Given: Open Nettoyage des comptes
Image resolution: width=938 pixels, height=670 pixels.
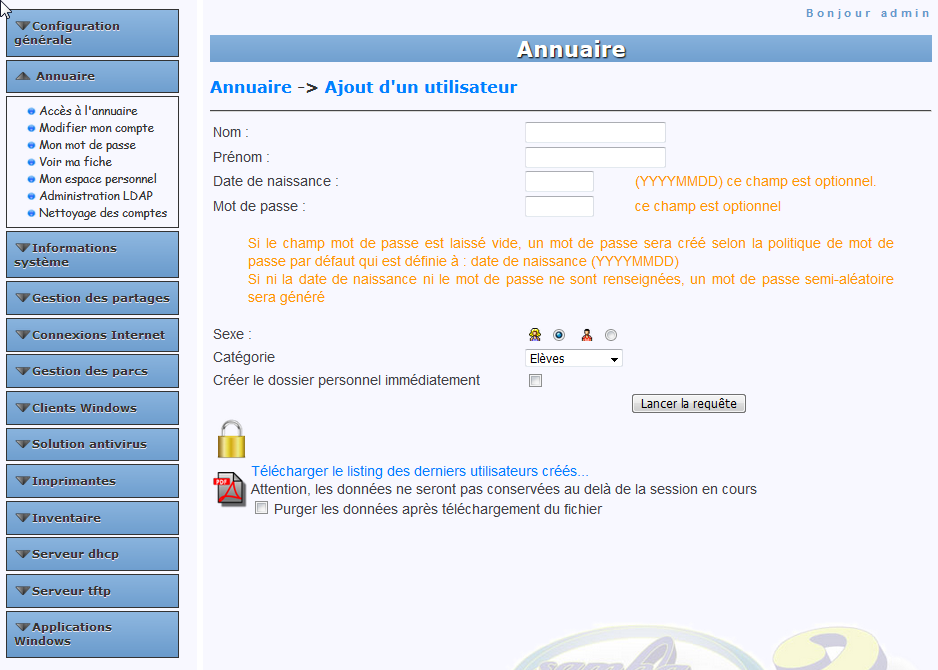Looking at the screenshot, I should coord(103,213).
